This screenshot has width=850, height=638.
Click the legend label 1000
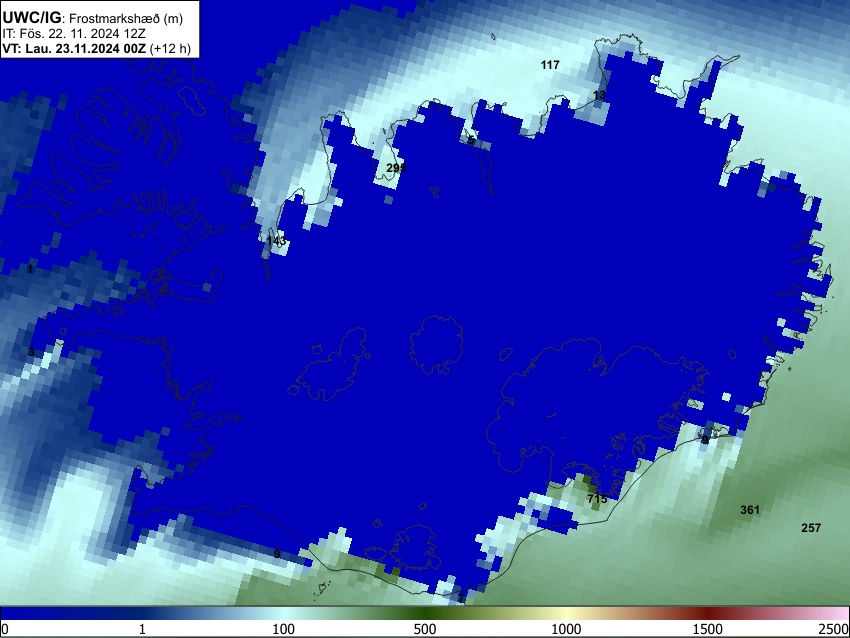pos(566,629)
